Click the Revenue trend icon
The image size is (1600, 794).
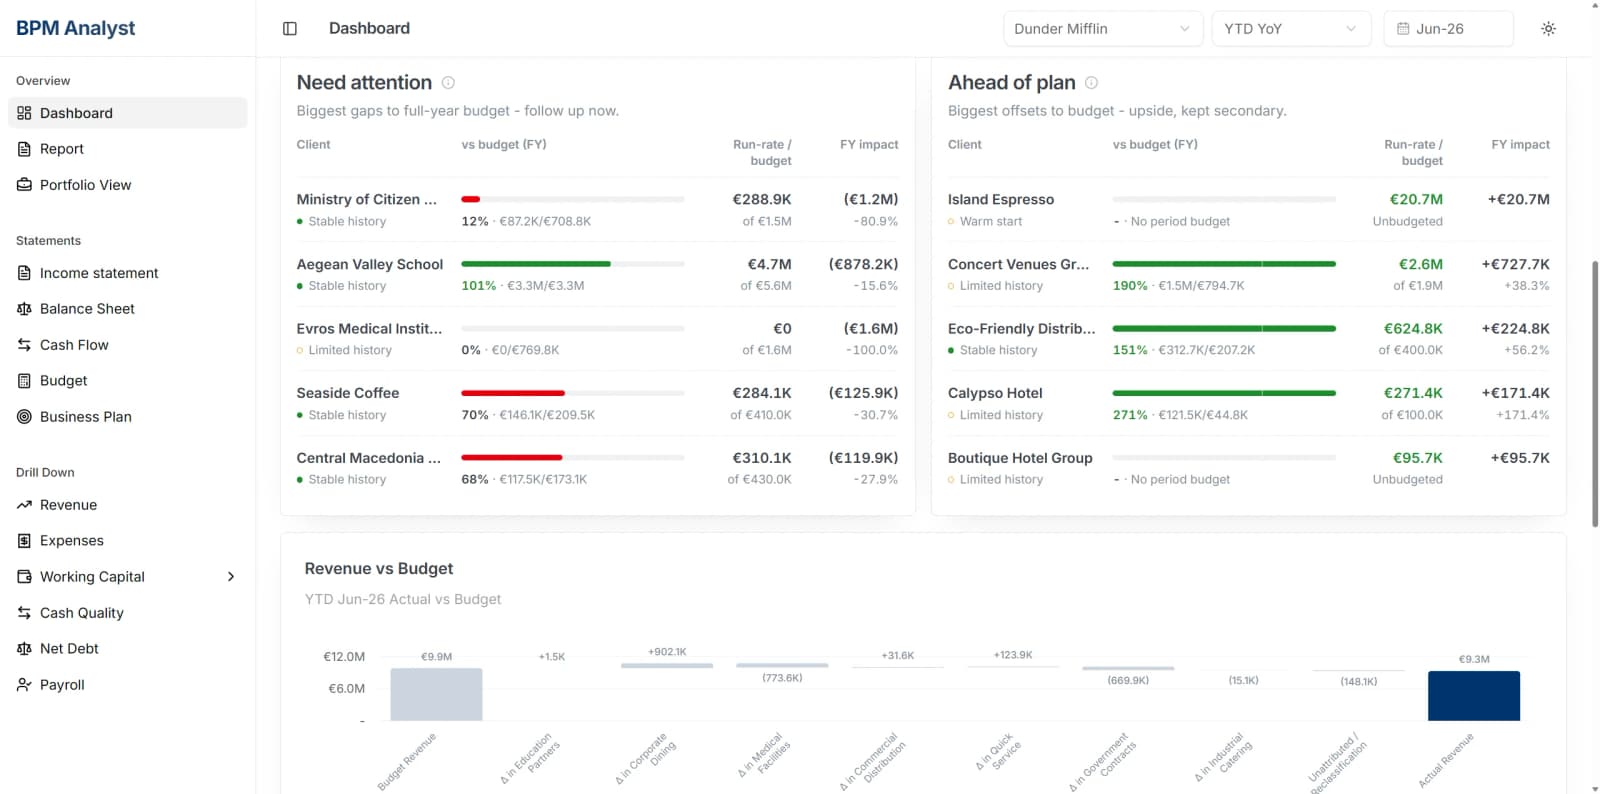pos(24,505)
